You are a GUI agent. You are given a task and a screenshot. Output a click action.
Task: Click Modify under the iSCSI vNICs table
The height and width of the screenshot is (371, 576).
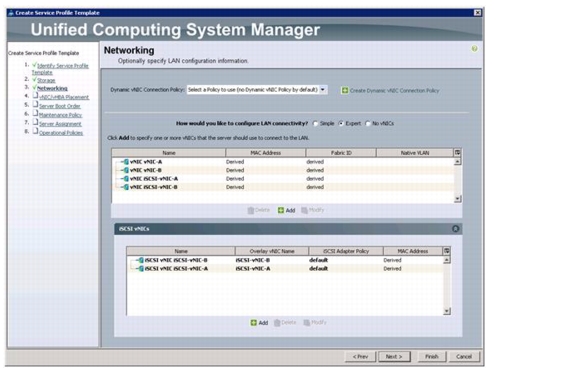315,323
